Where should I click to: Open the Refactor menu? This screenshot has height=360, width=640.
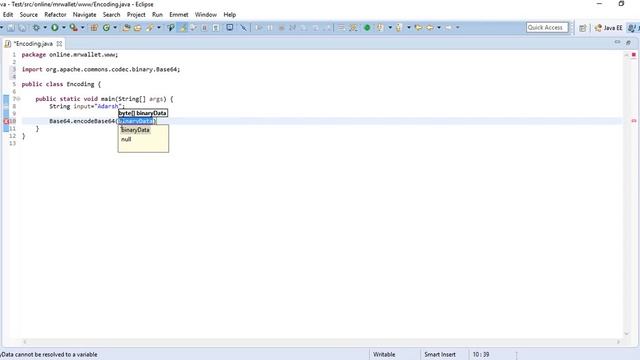point(55,15)
